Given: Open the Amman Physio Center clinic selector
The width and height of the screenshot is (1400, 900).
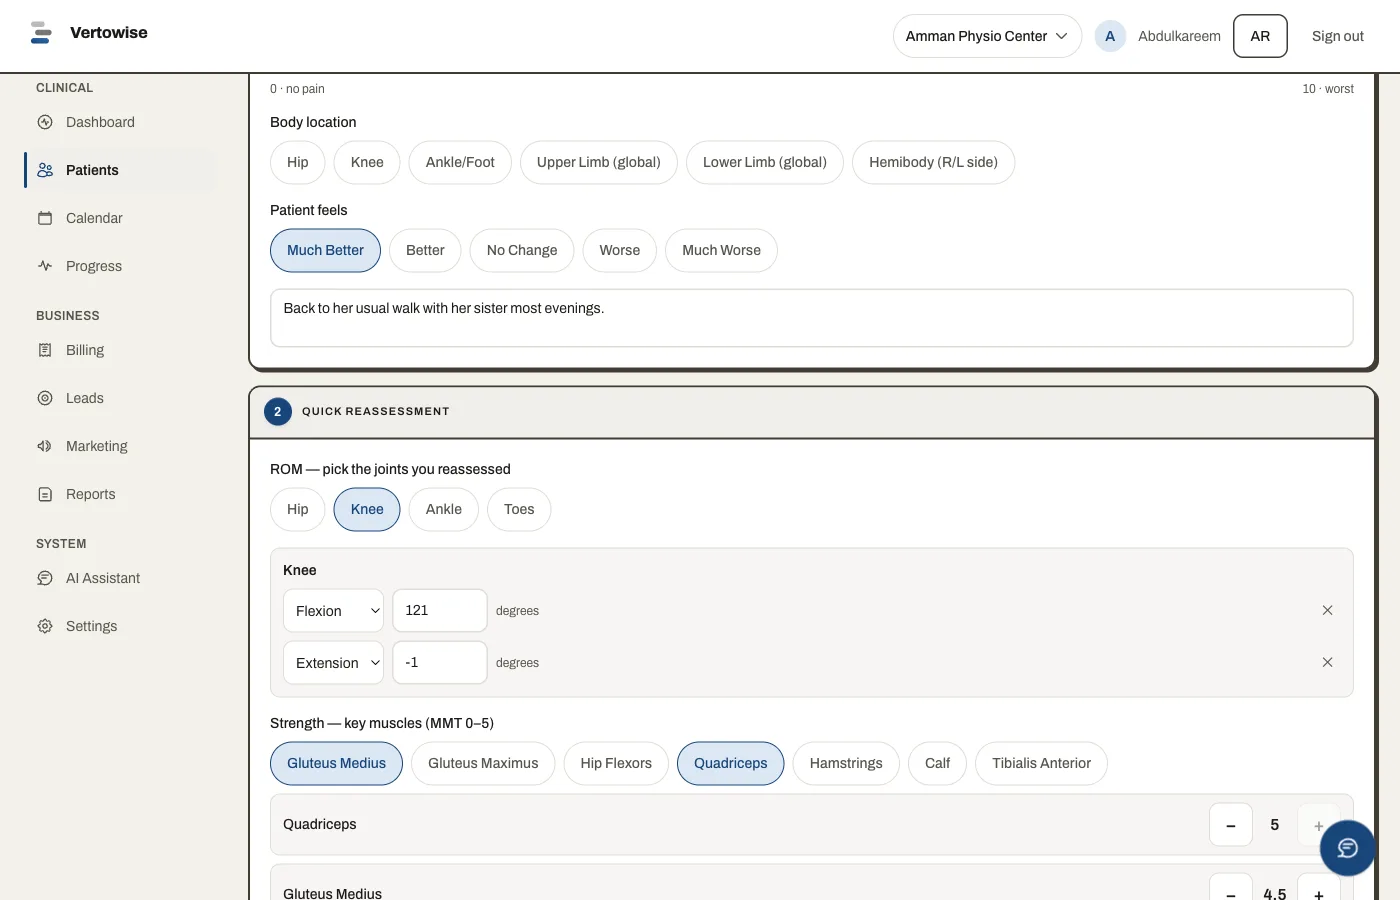Looking at the screenshot, I should coord(987,36).
